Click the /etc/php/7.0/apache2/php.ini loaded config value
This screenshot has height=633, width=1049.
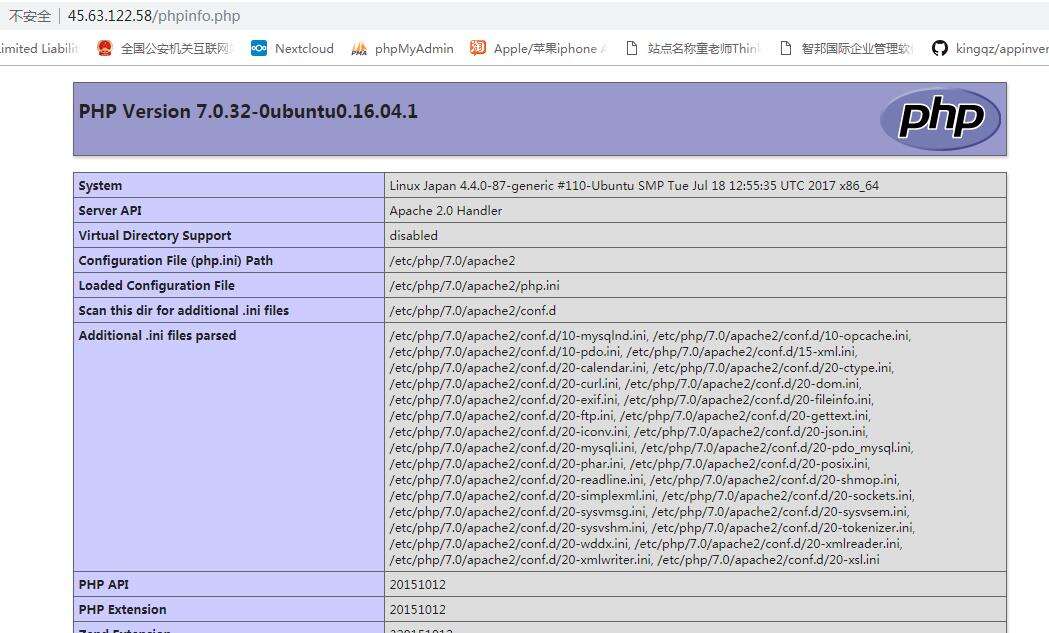coord(474,286)
